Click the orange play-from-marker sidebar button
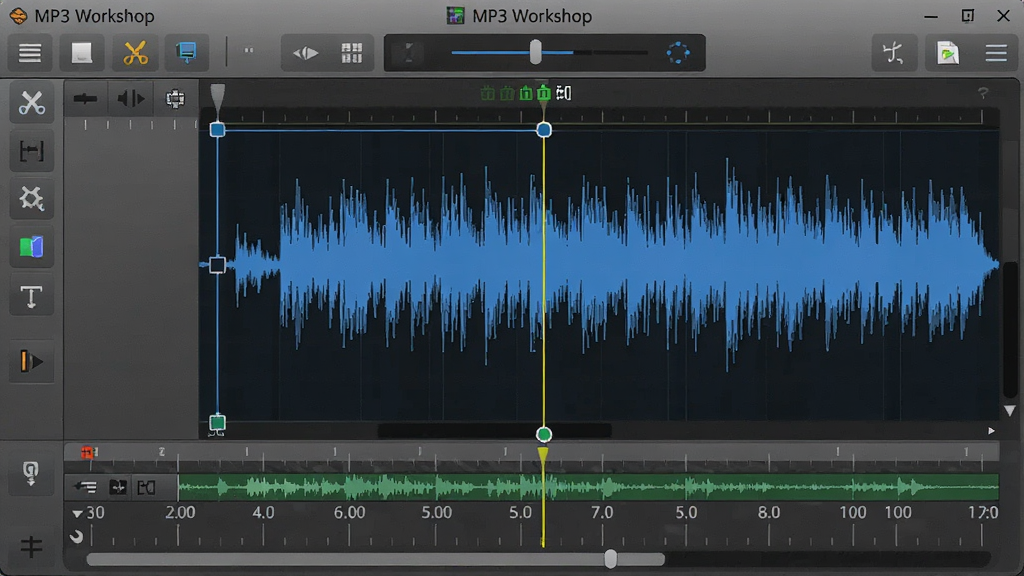The image size is (1024, 576). tap(31, 361)
